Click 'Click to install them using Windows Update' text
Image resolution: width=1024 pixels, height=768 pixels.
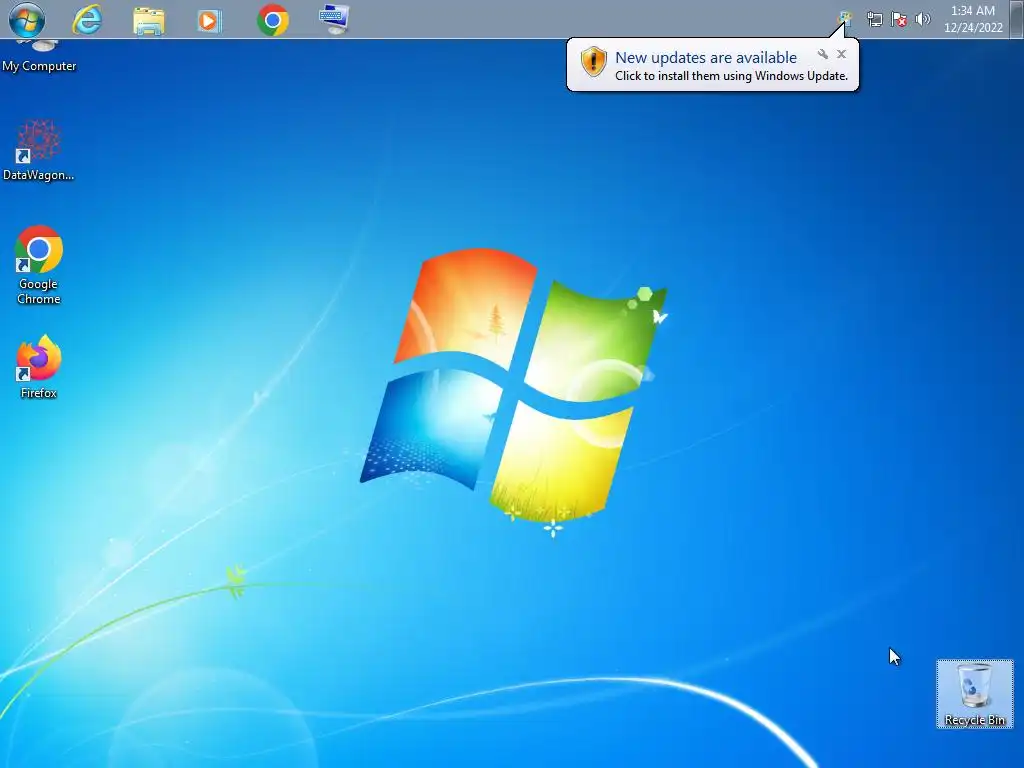tap(731, 76)
